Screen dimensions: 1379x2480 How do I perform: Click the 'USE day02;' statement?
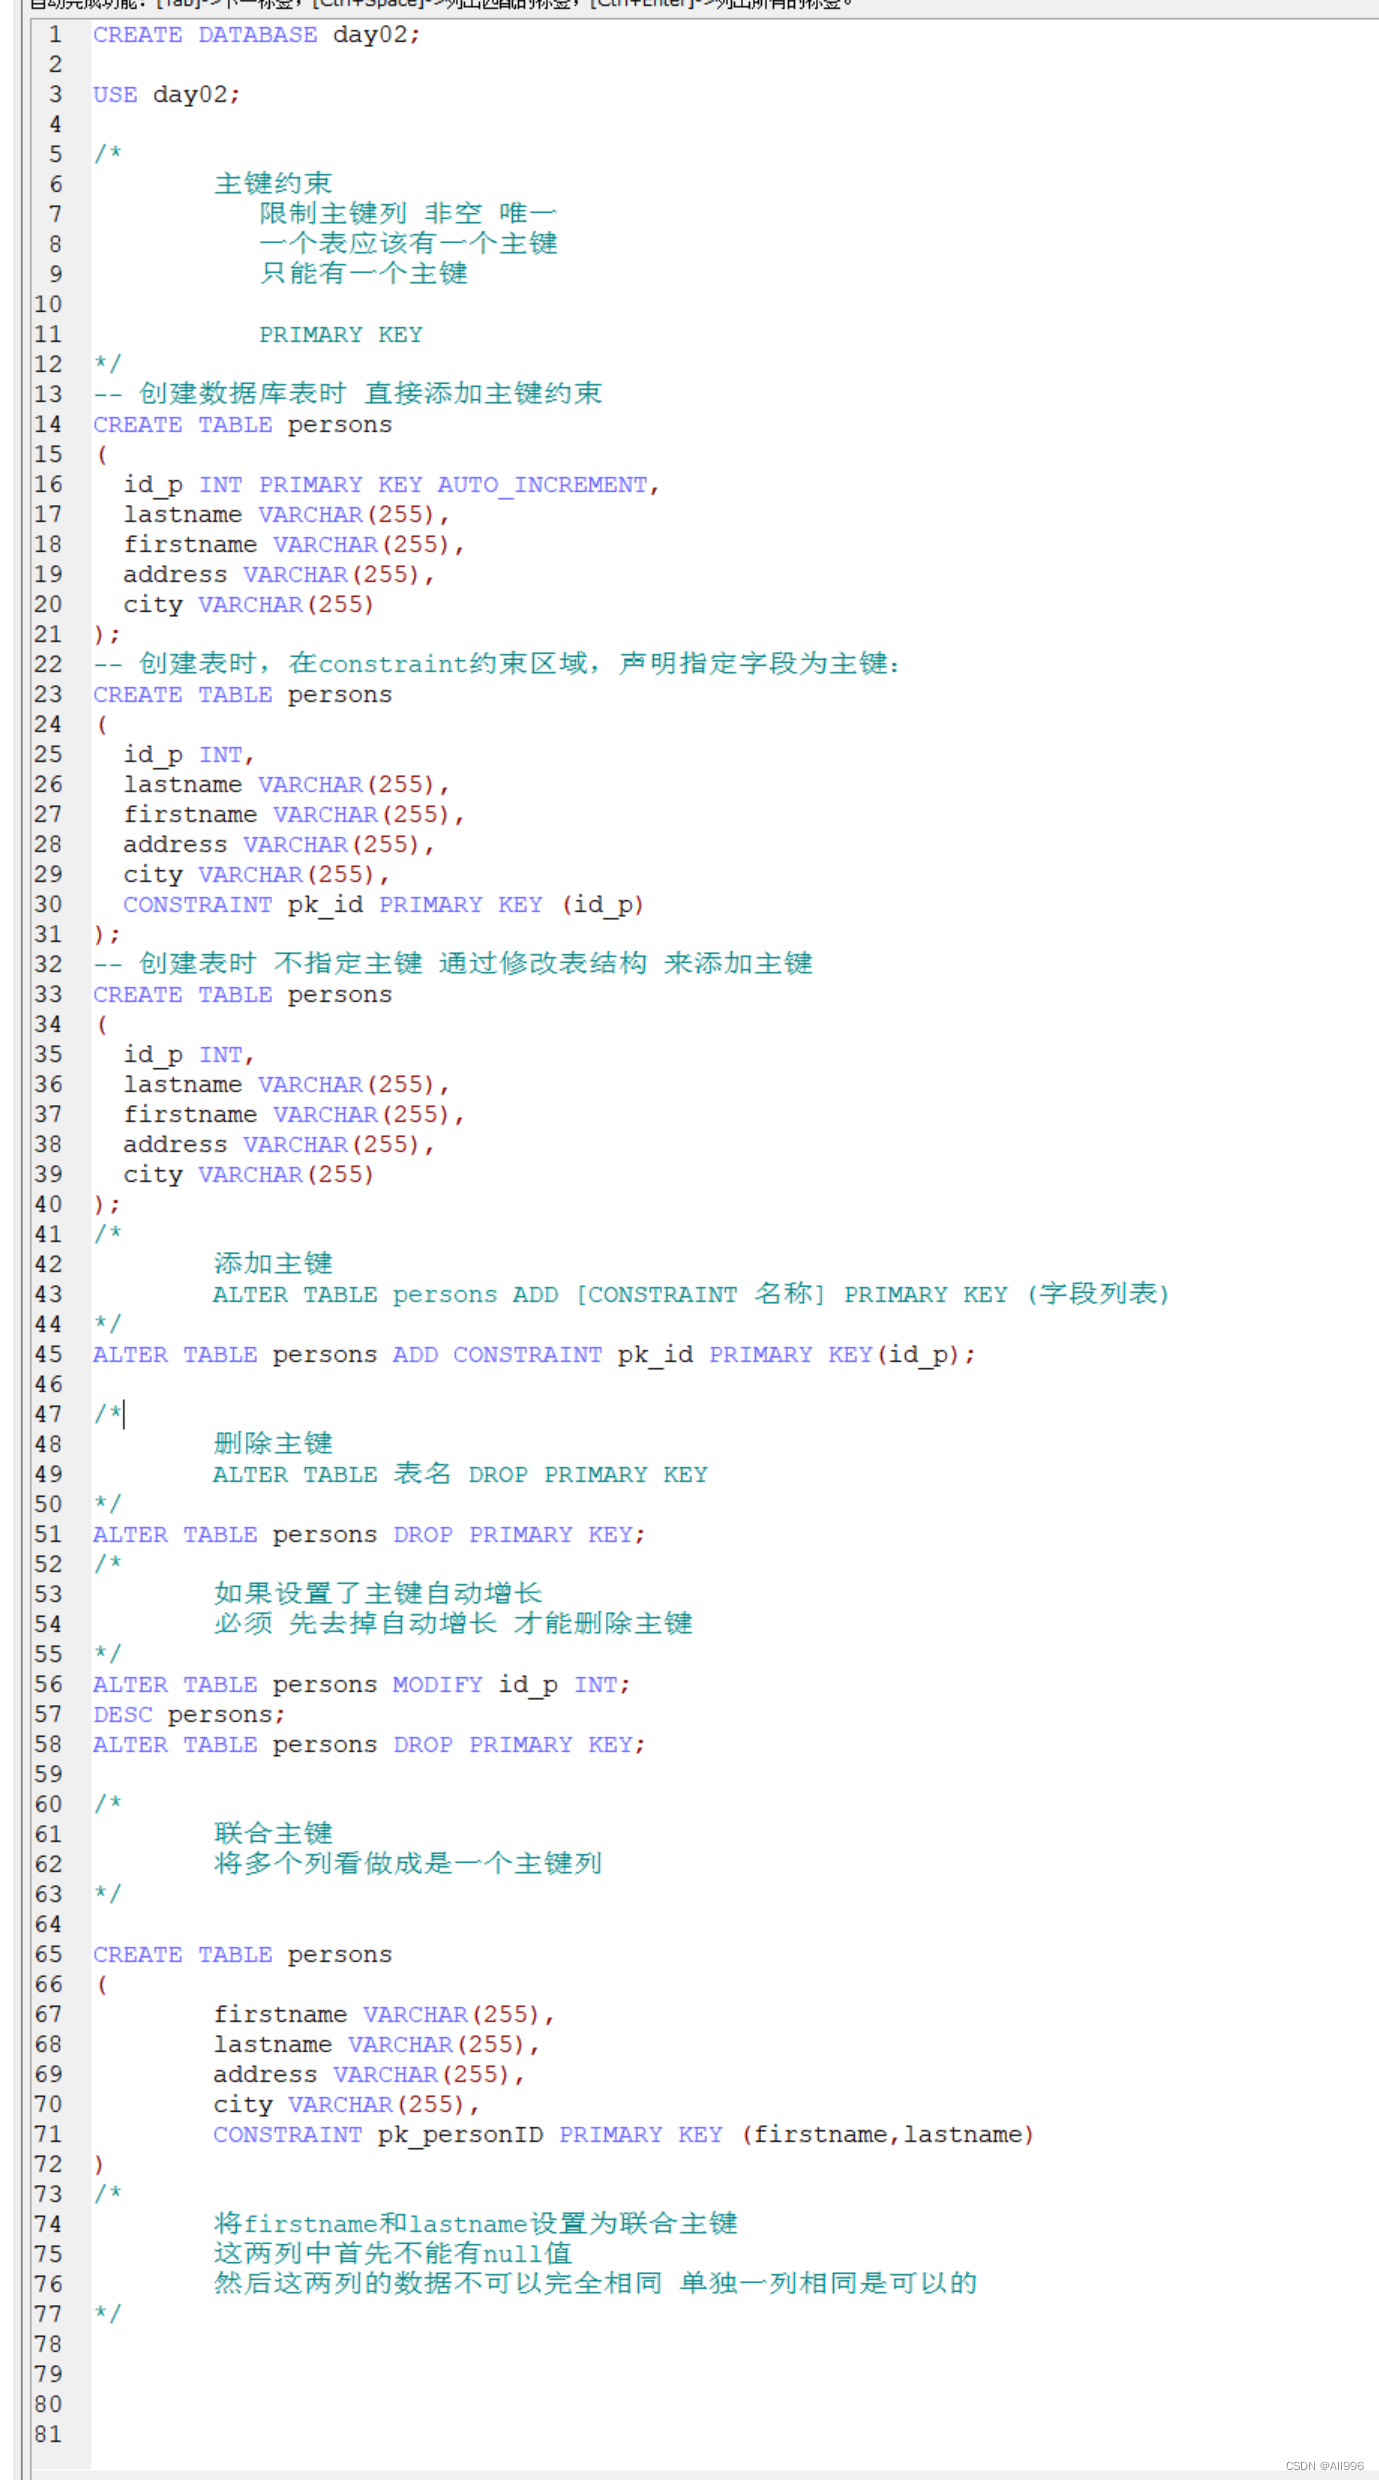click(x=167, y=95)
